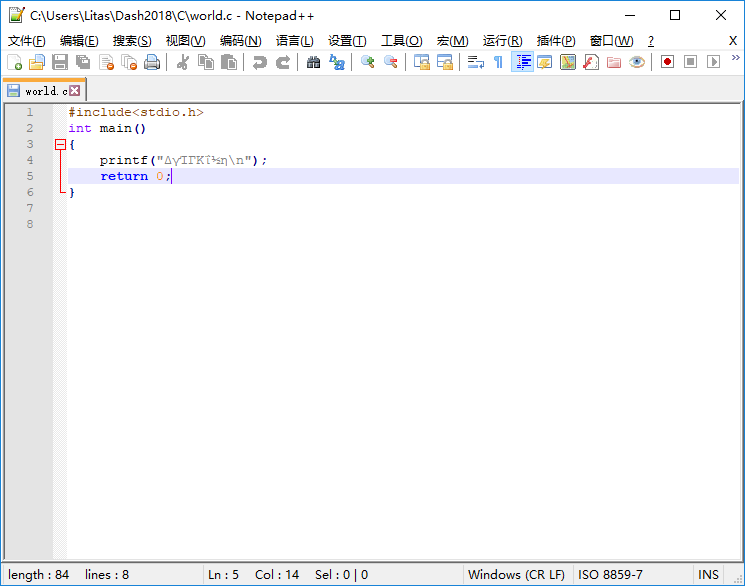Image resolution: width=745 pixels, height=586 pixels.
Task: Open the 插件(P) menu
Action: click(556, 41)
